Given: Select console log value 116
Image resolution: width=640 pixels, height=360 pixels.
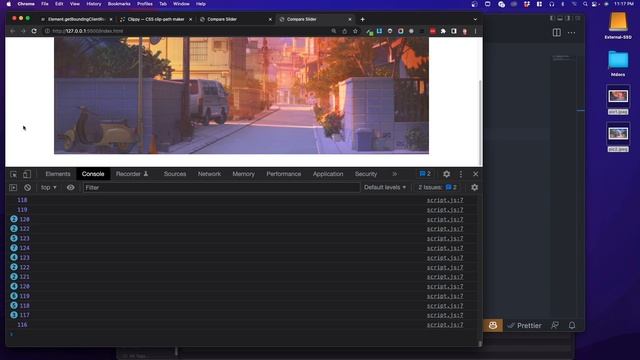Looking at the screenshot, I should coord(22,325).
